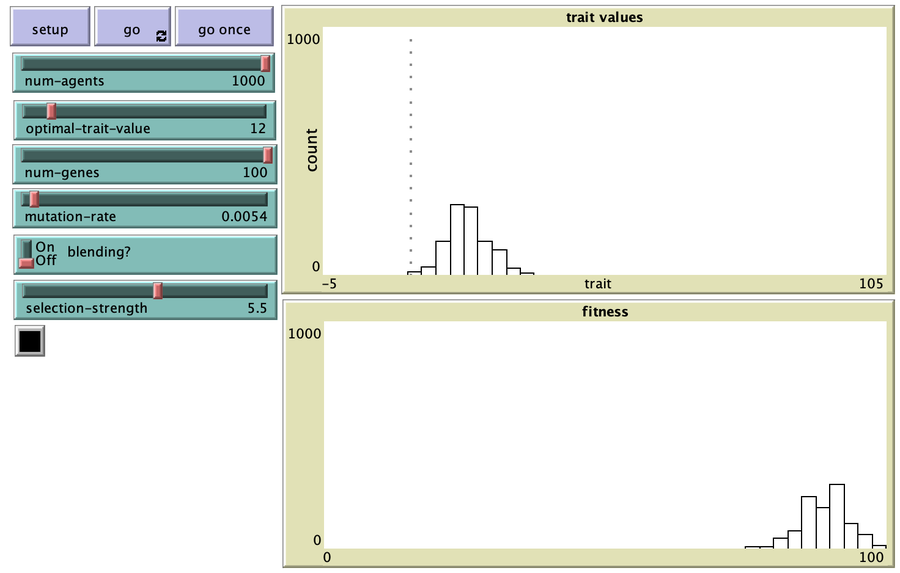Click the num-genes slider handle
The height and width of the screenshot is (573, 900).
point(267,155)
